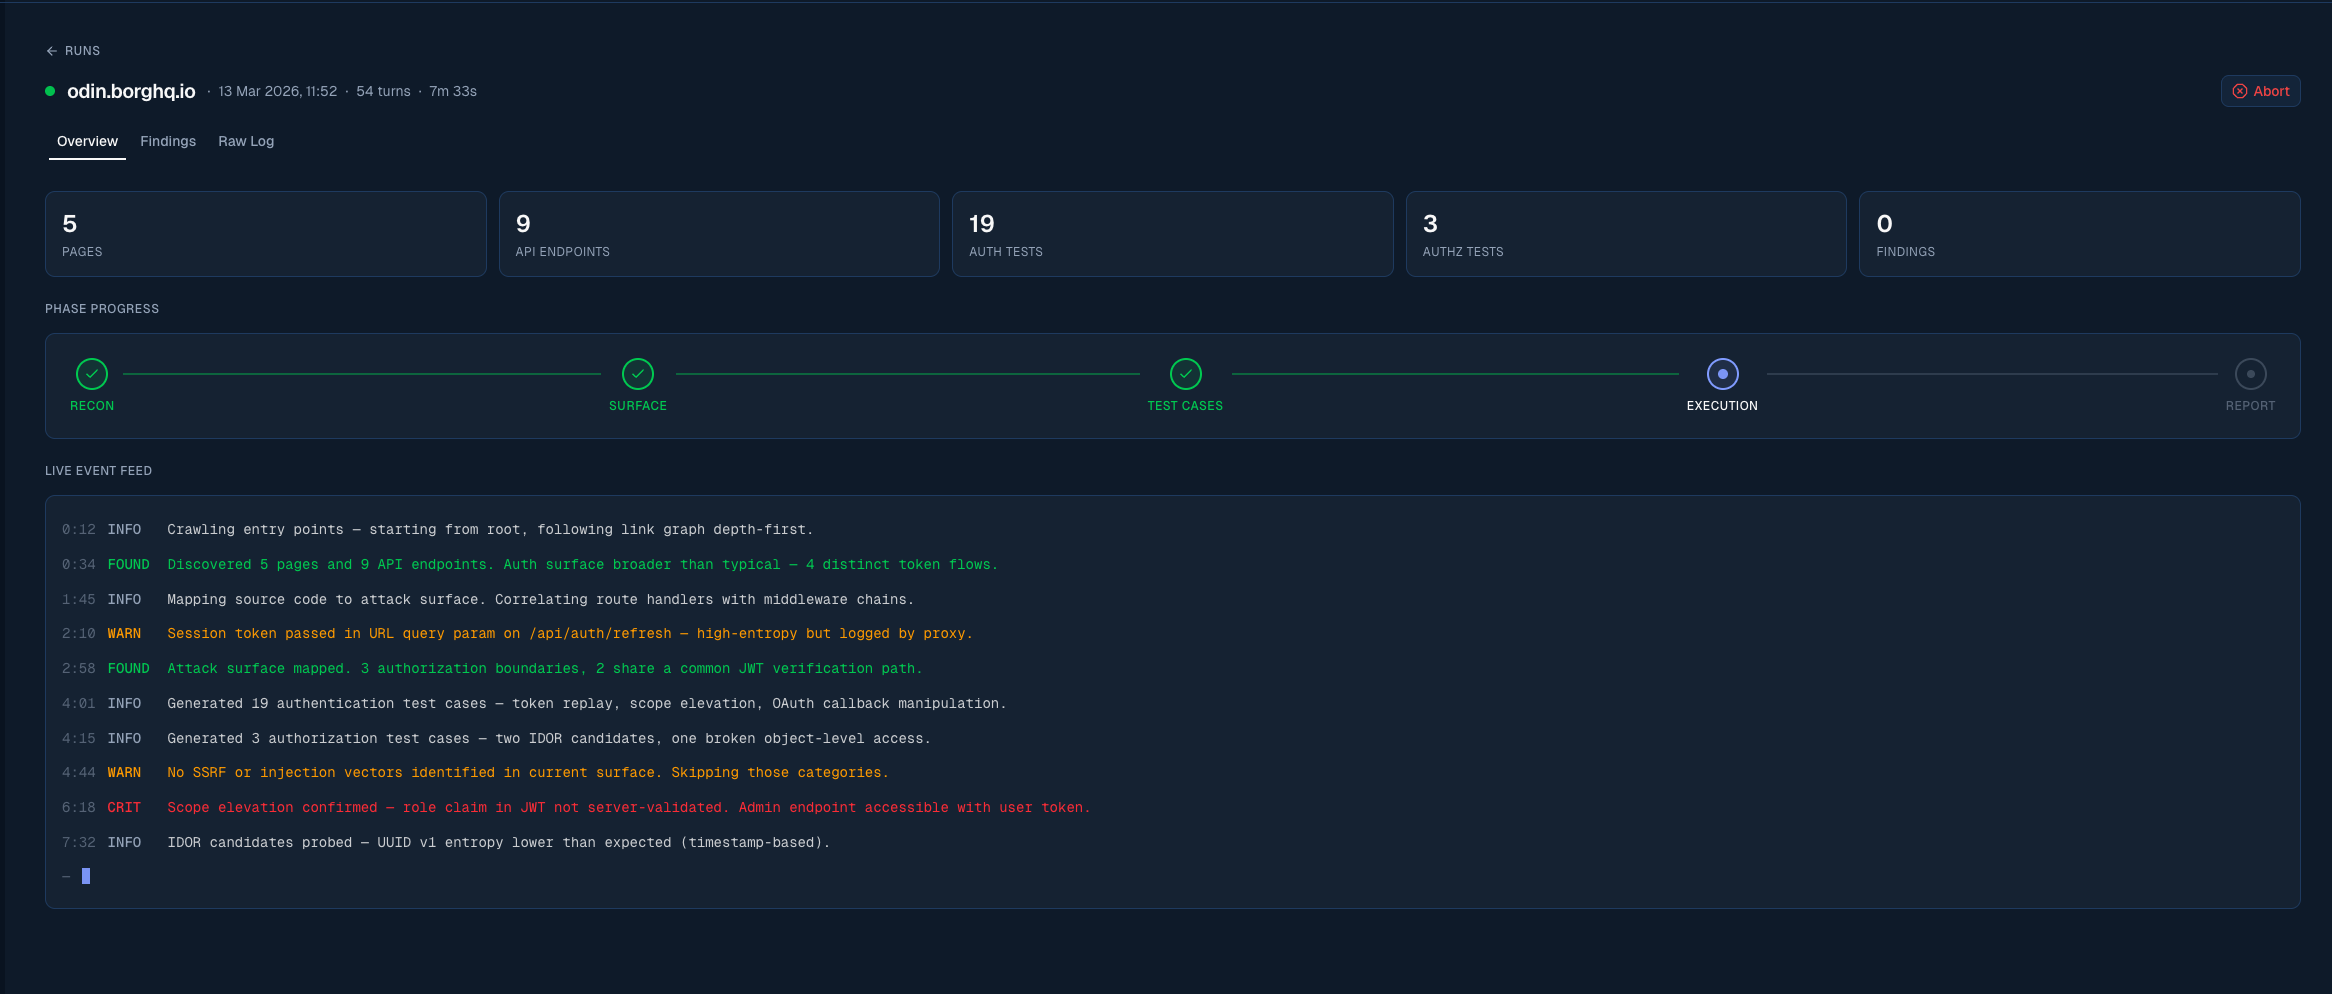Screen dimensions: 2332x994
Task: Switch to the Findings tab
Action: [x=167, y=141]
